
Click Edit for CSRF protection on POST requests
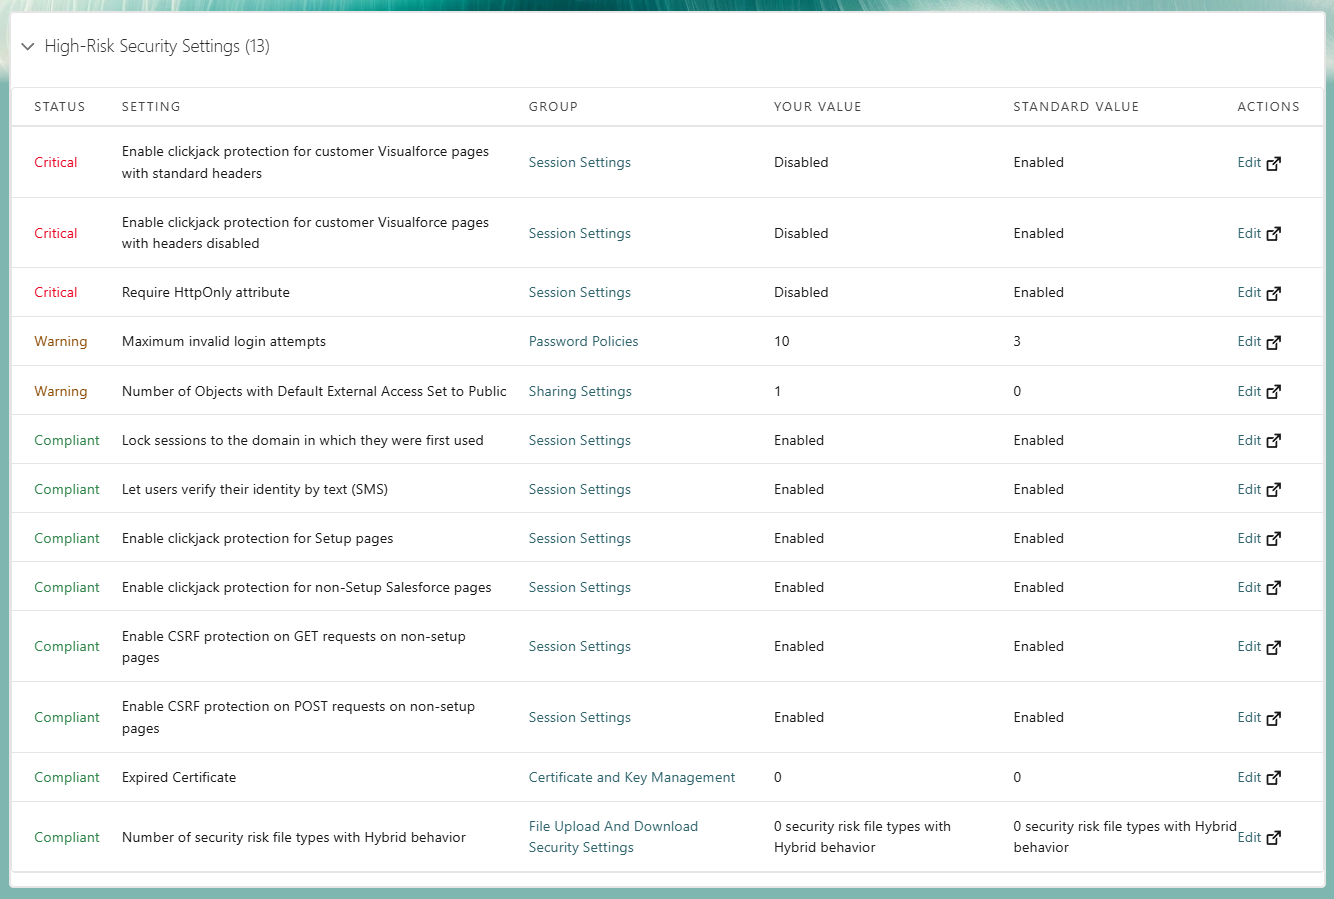coord(1248,717)
